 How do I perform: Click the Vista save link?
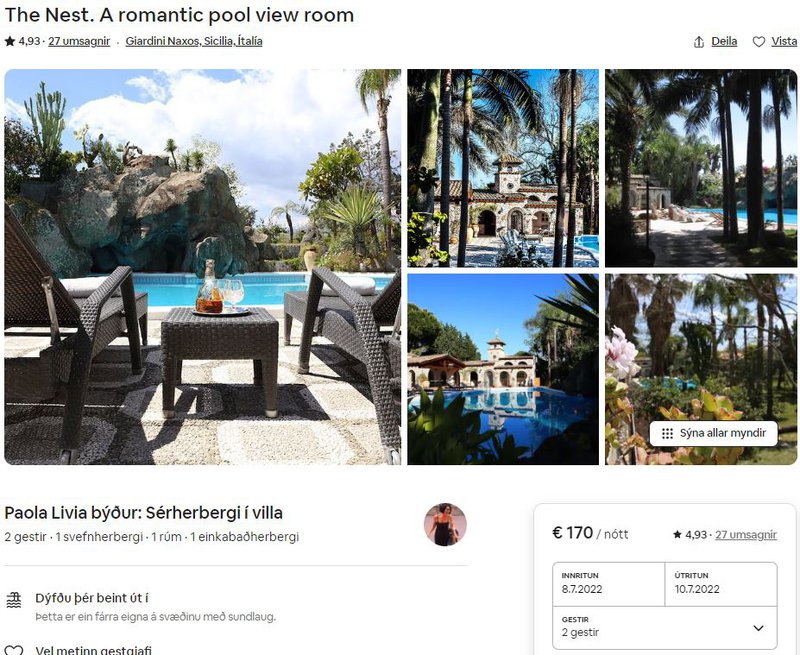(784, 41)
